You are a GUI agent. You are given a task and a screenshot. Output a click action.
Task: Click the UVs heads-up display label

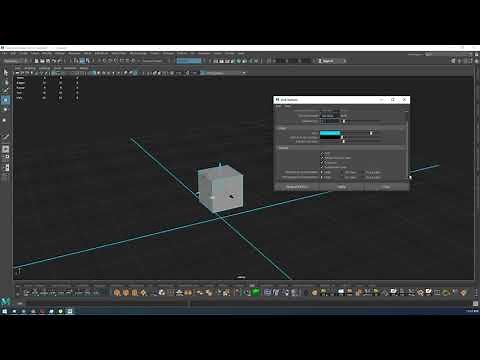pyautogui.click(x=20, y=98)
